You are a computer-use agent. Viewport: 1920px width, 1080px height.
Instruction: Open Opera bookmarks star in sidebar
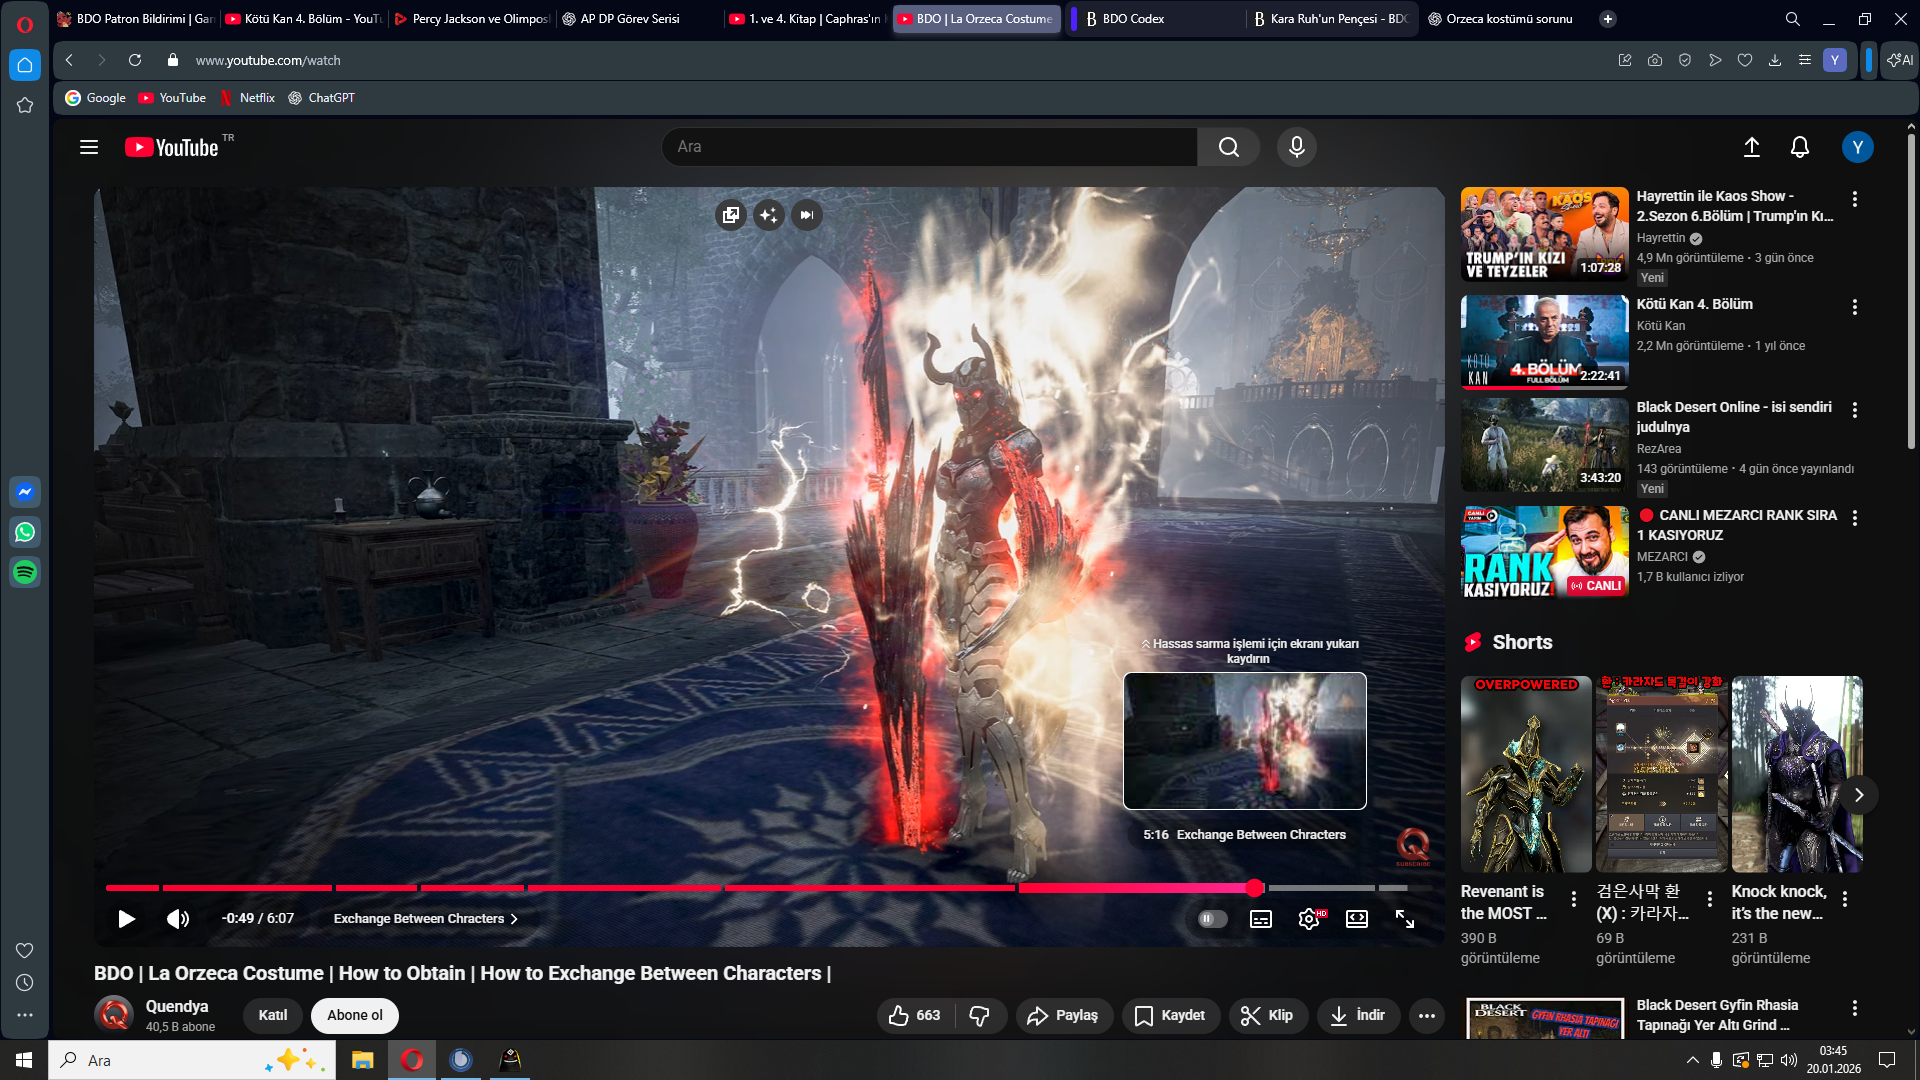coord(25,105)
